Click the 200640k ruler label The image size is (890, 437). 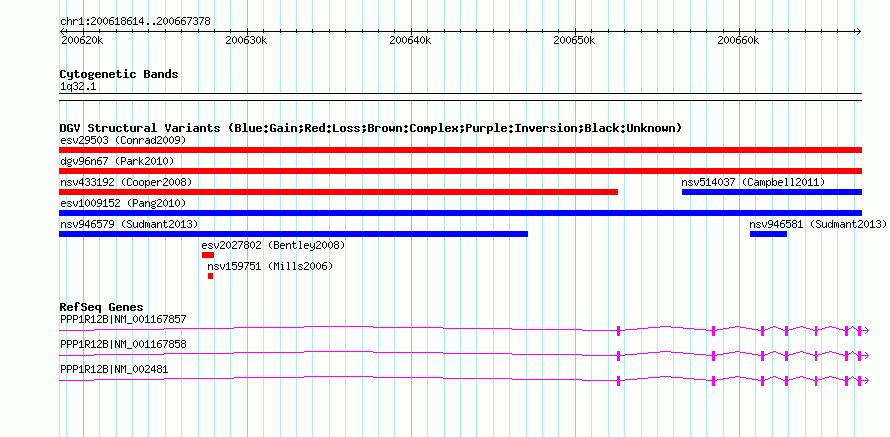pos(410,41)
